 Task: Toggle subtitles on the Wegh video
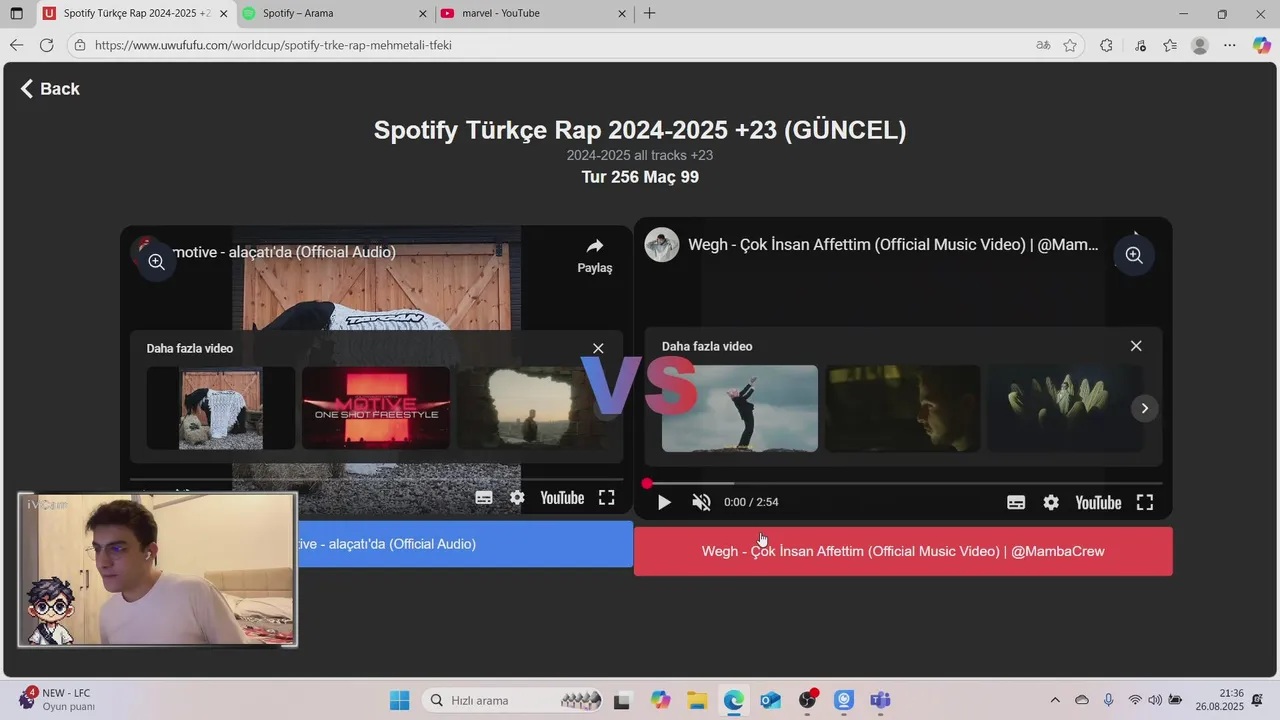point(1016,503)
